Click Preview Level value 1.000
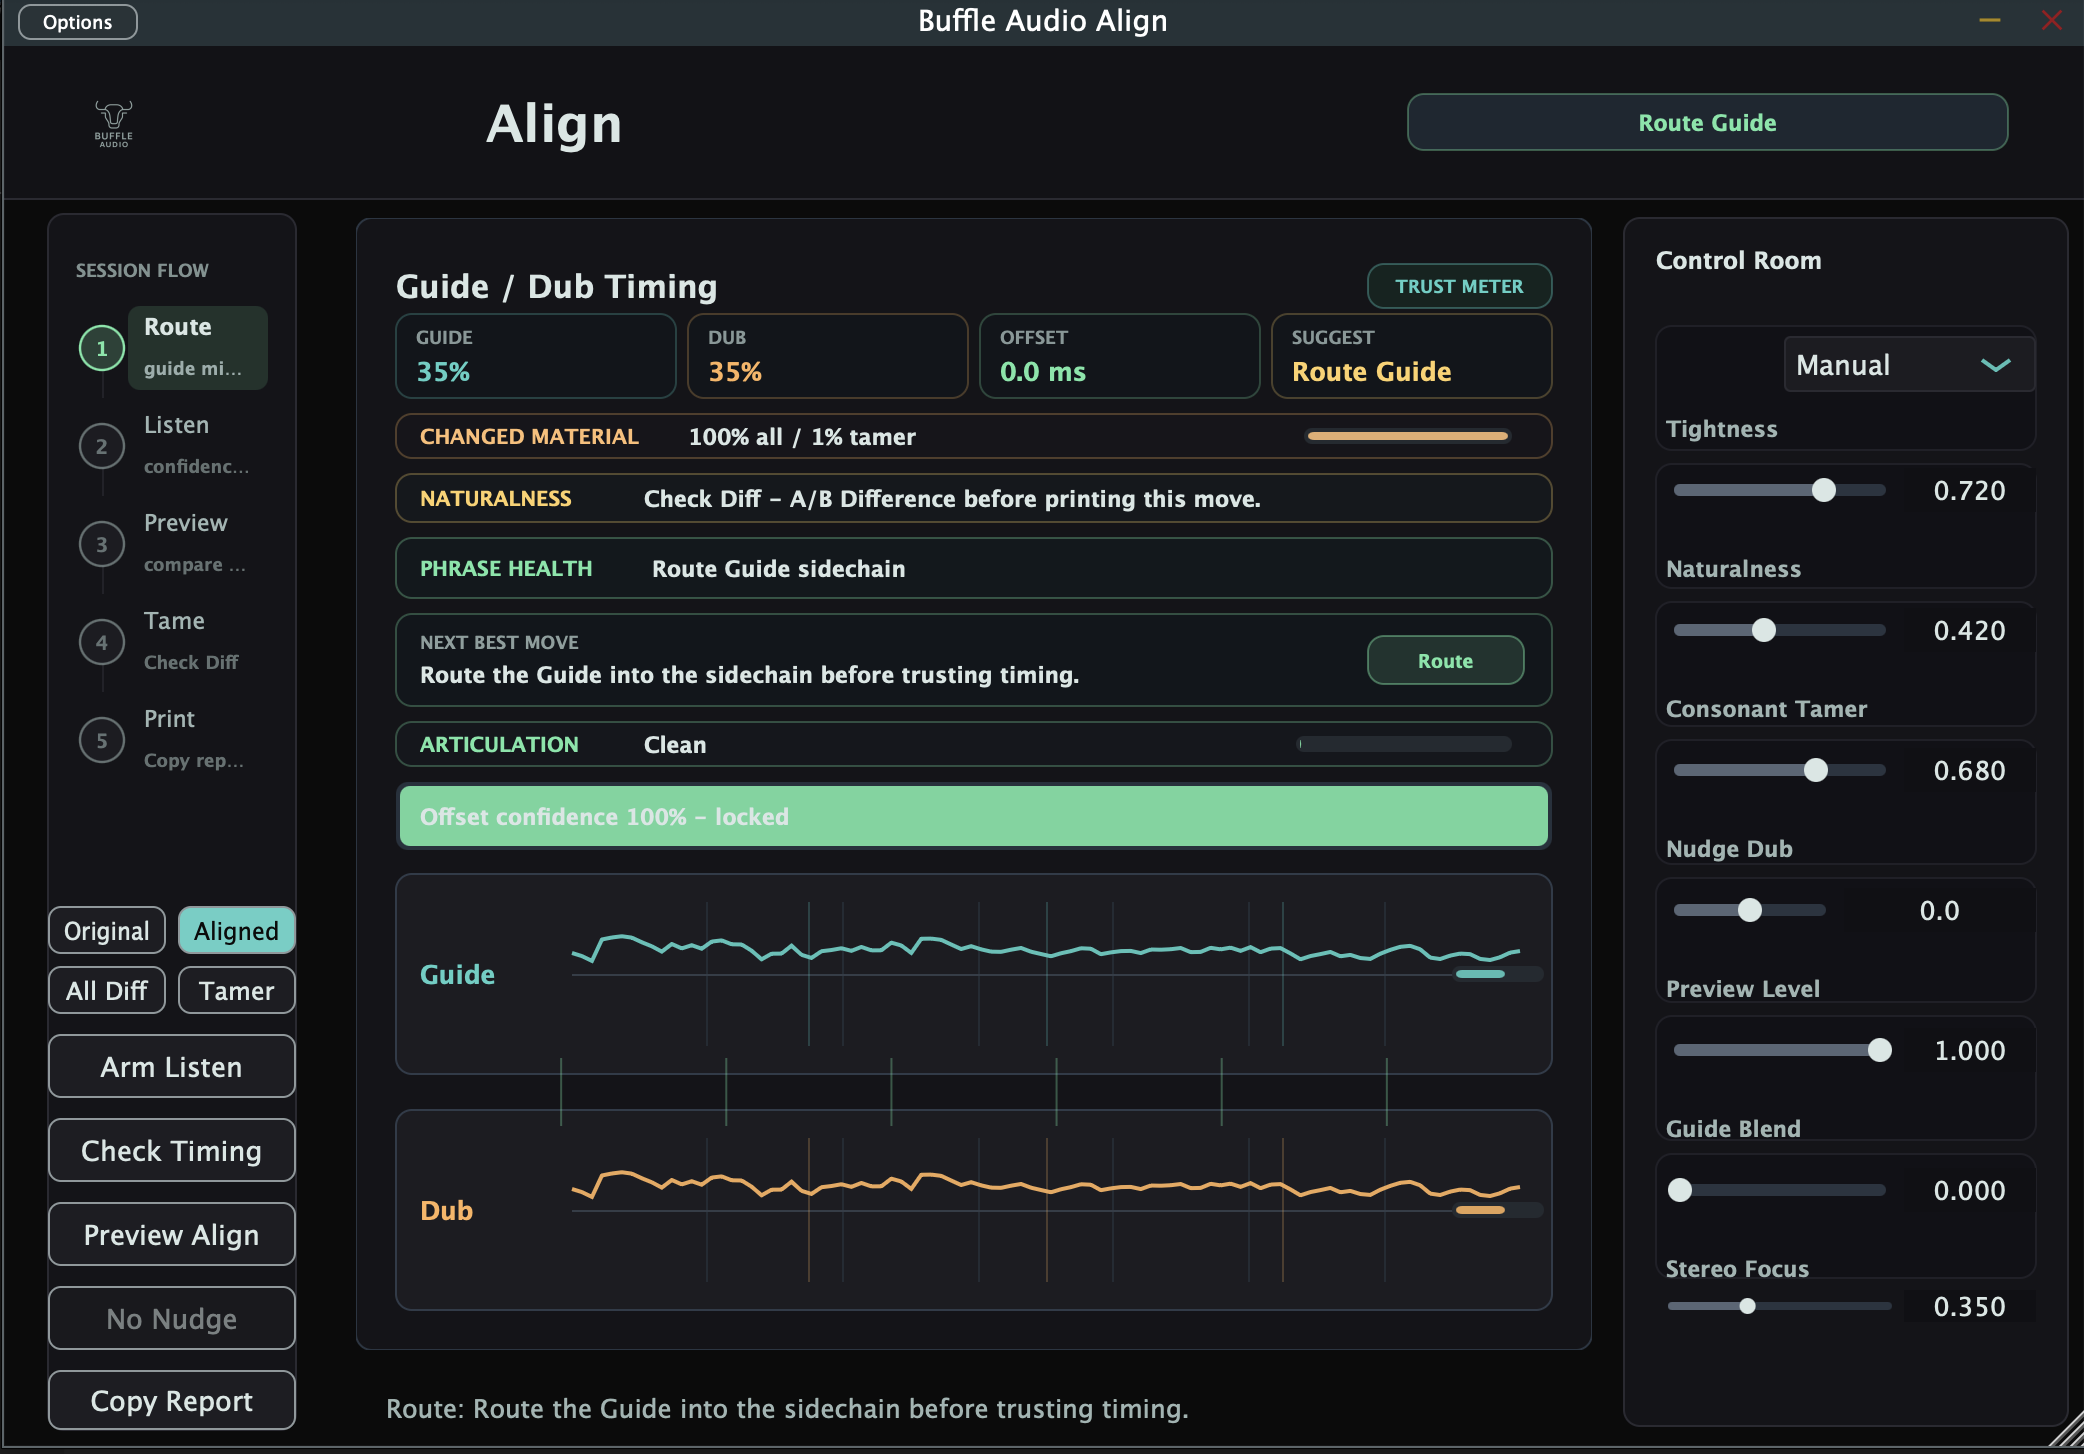 [1969, 1051]
